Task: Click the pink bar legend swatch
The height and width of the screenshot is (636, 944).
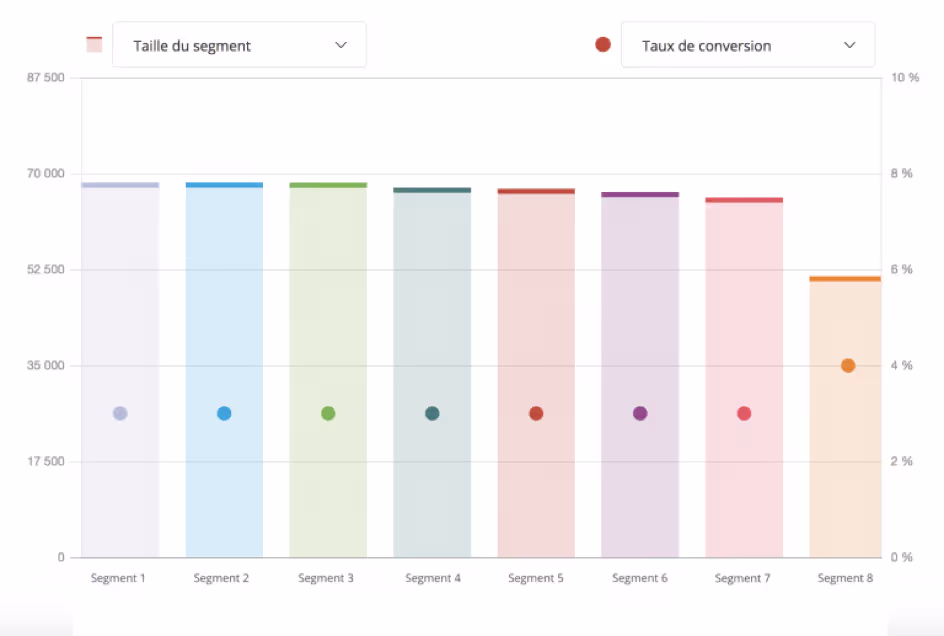Action: click(x=93, y=44)
